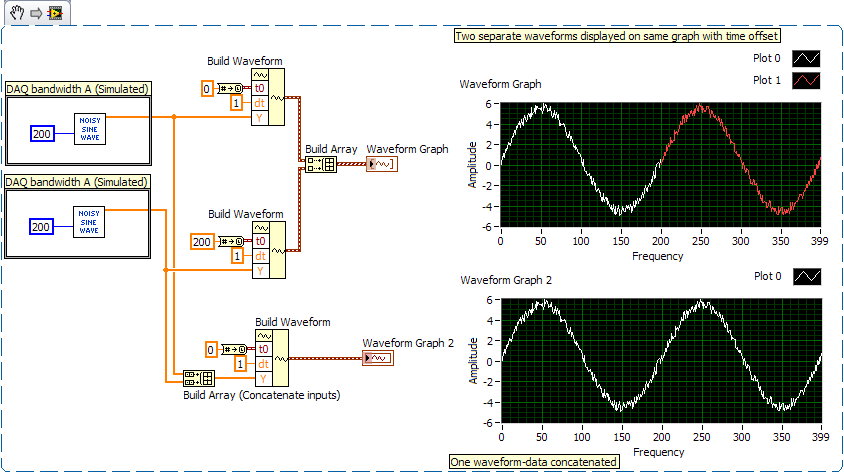This screenshot has width=844, height=473.
Task: Click the 'Amplitude' axis label of lower graph
Action: click(x=473, y=361)
